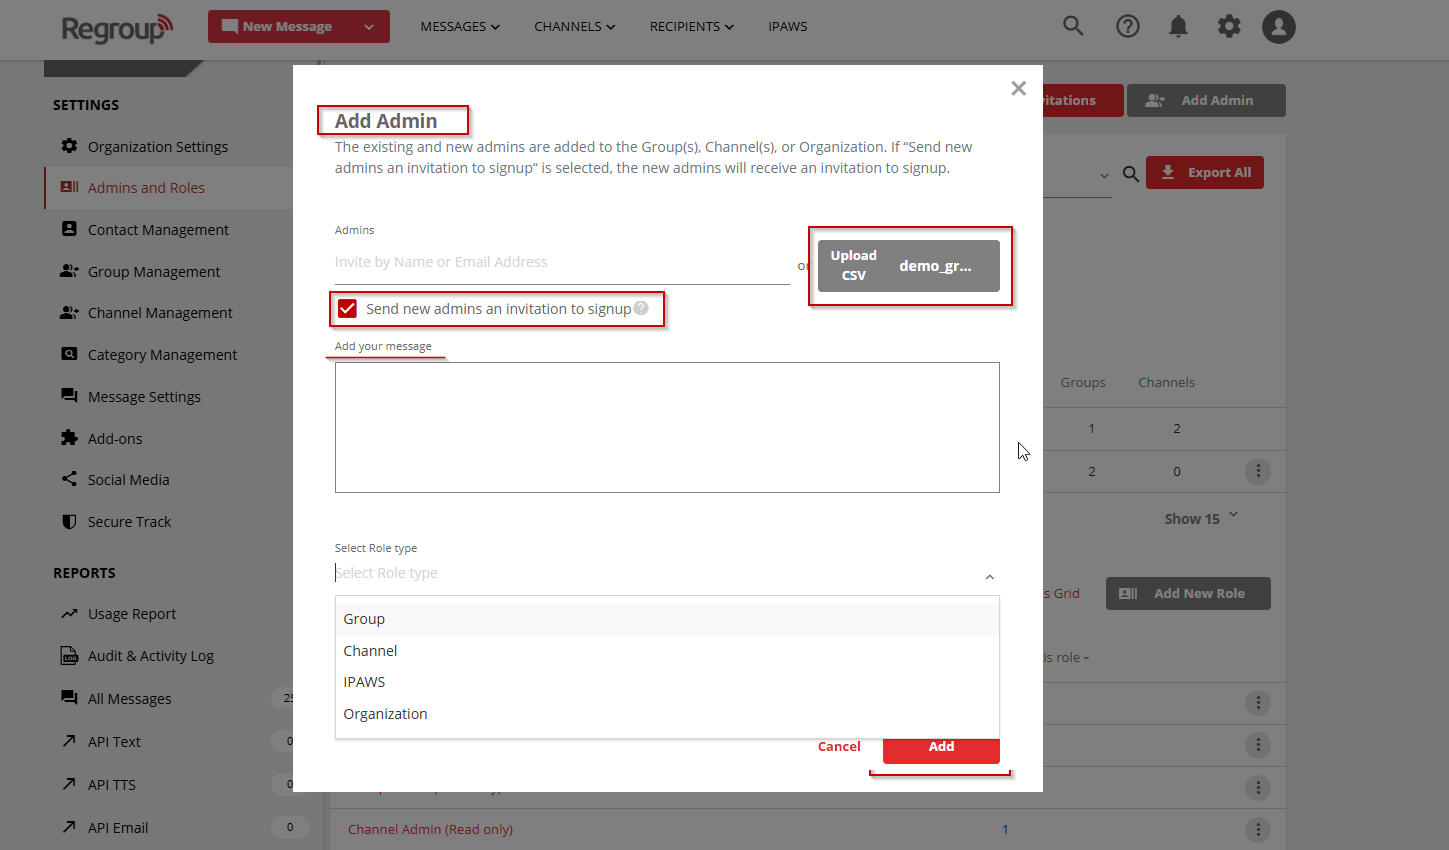Open API Email report
The height and width of the screenshot is (850, 1449).
click(x=118, y=828)
